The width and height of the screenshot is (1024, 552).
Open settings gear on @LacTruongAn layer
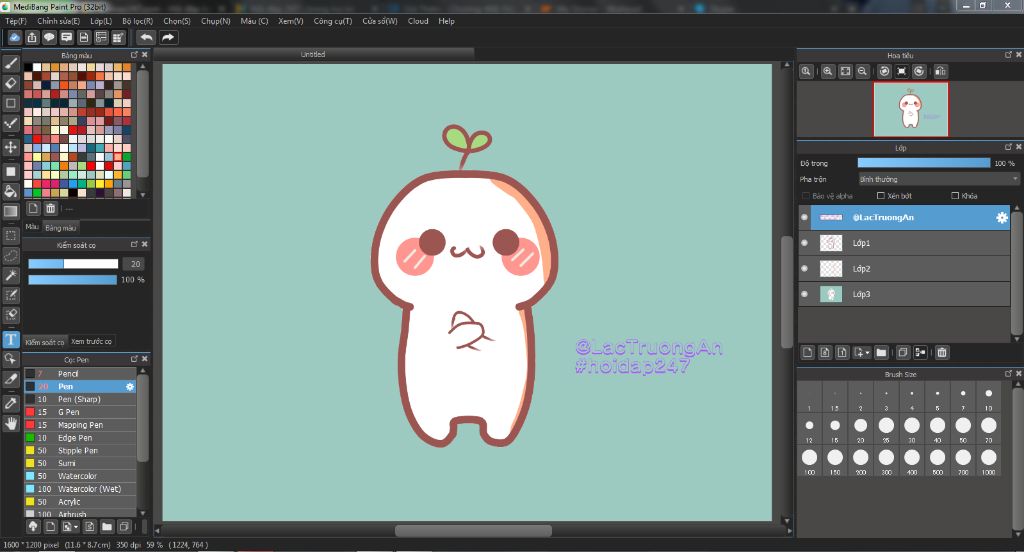pyautogui.click(x=1001, y=217)
